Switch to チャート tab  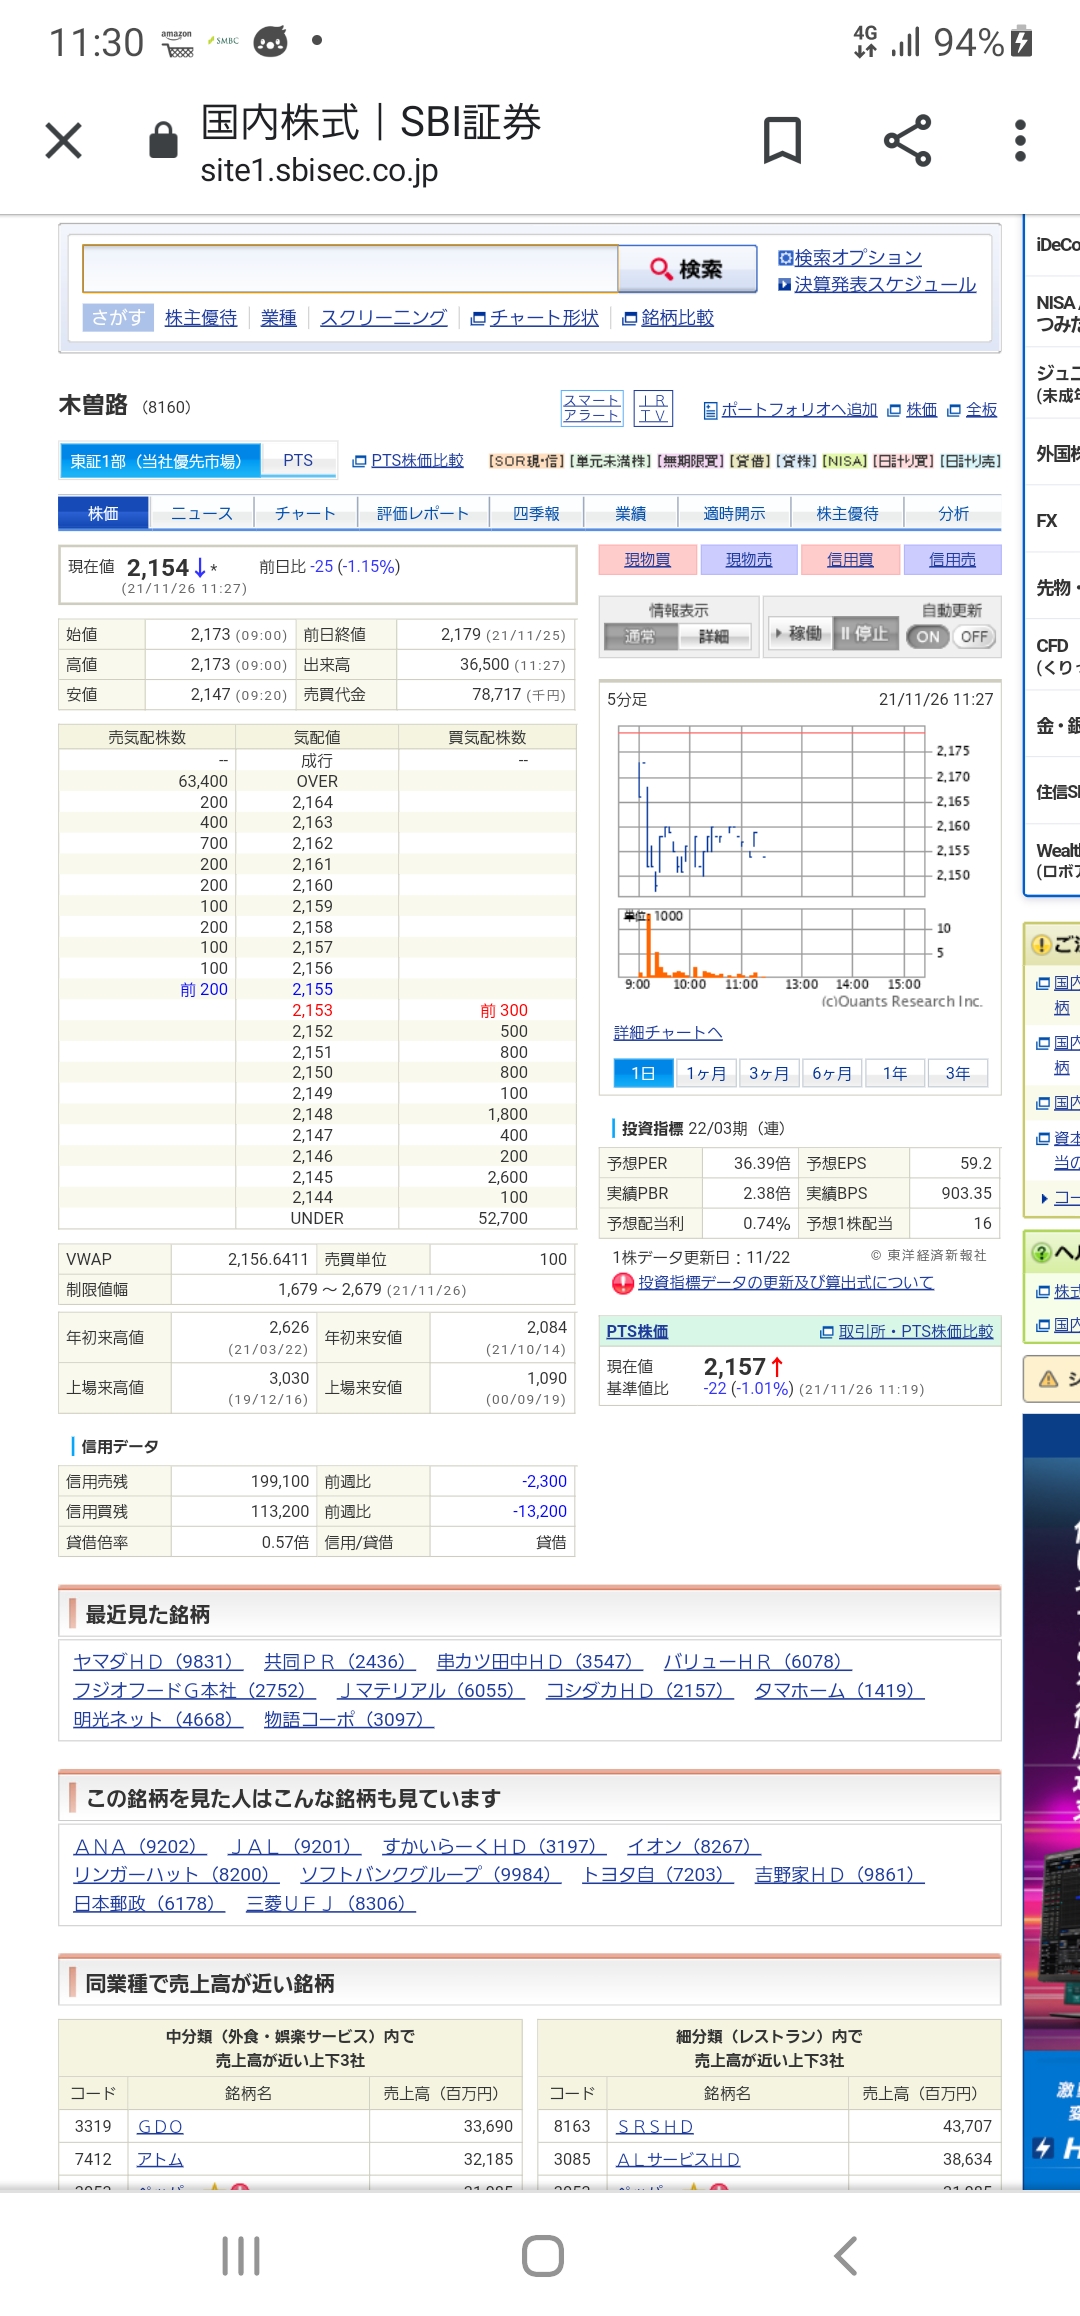305,513
